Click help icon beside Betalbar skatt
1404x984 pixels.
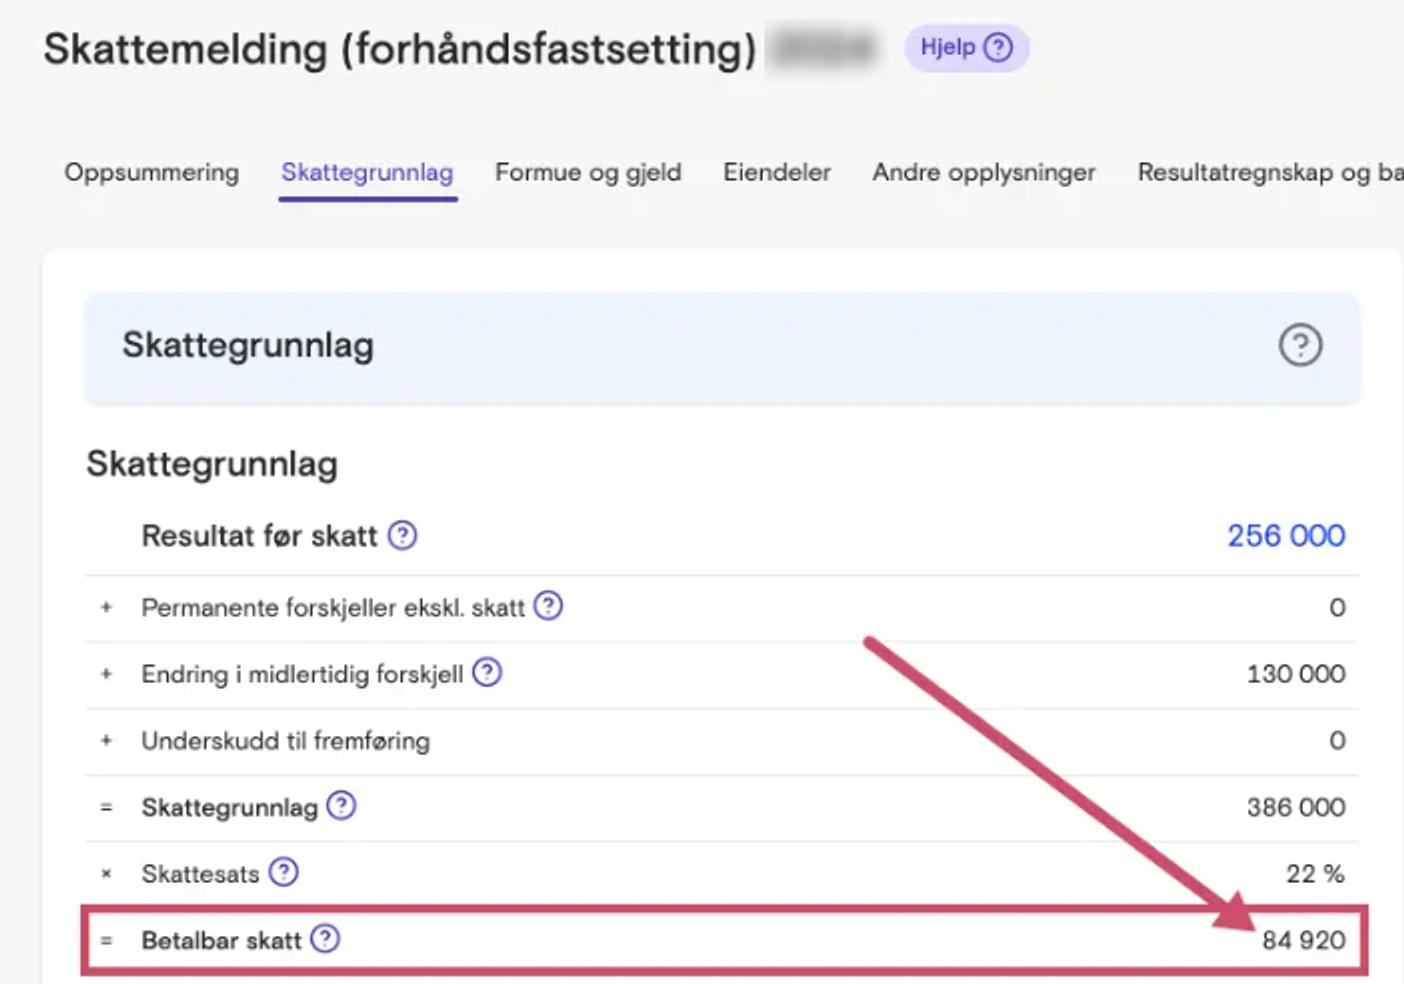pos(325,939)
